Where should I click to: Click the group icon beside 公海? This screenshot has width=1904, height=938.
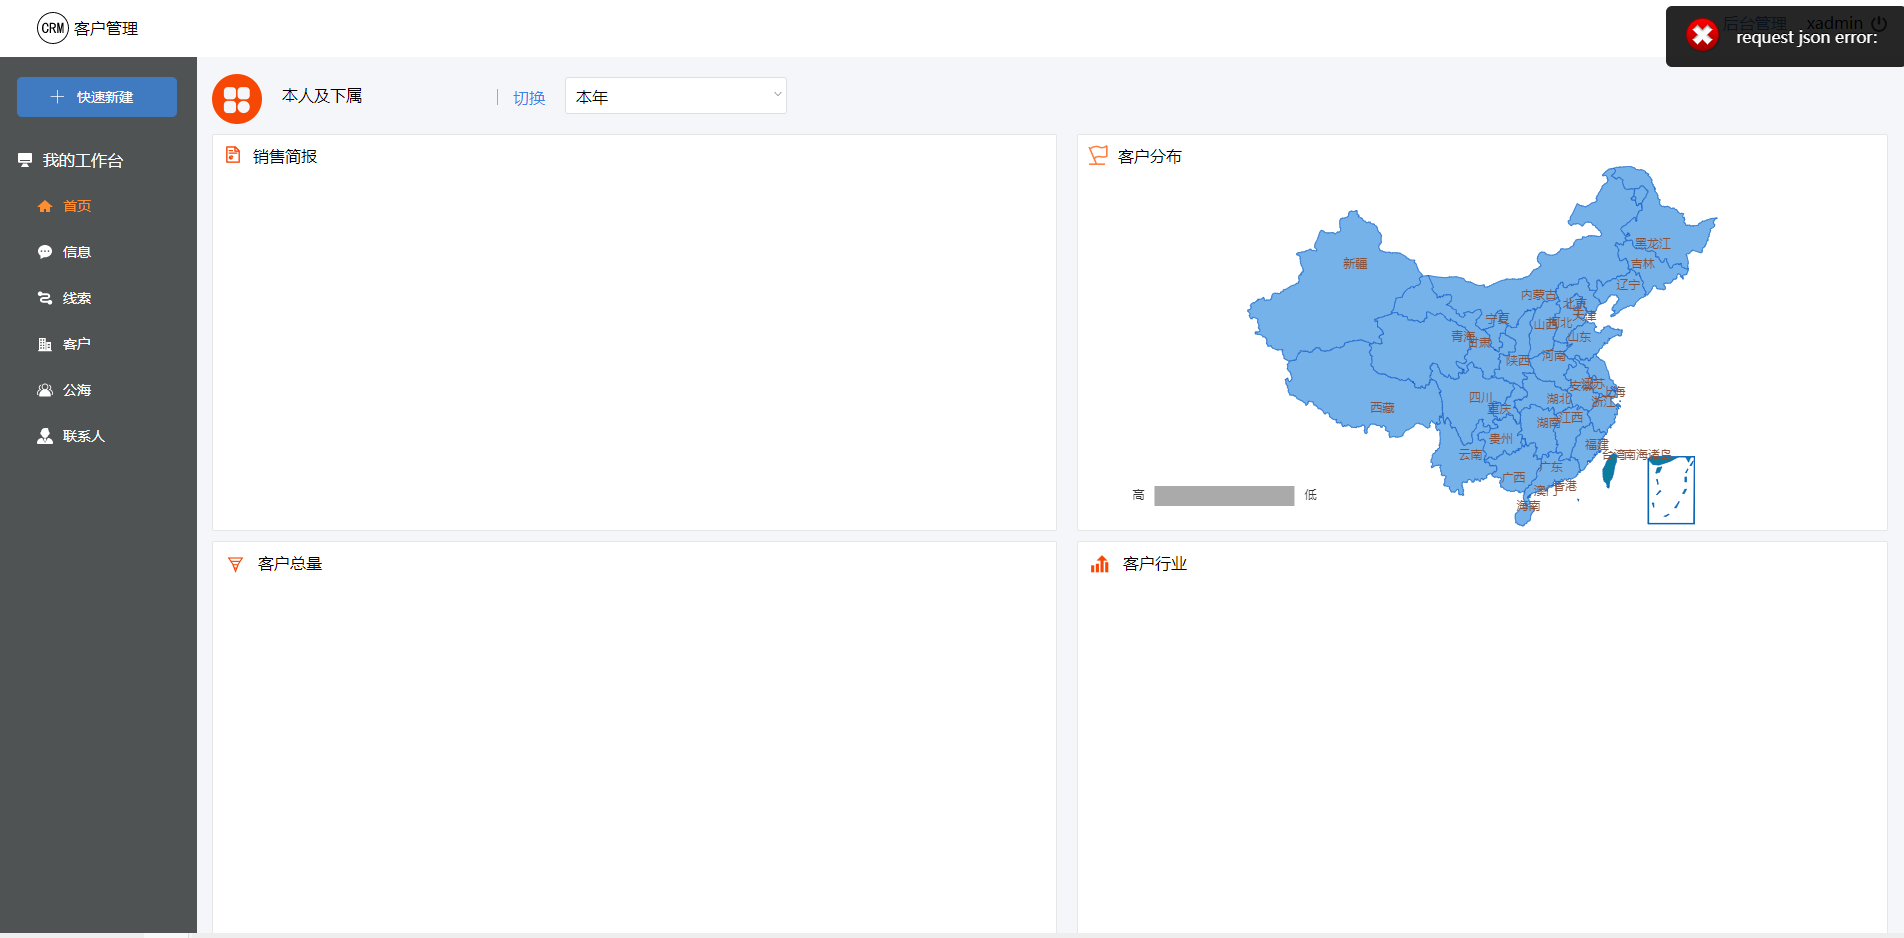[45, 390]
